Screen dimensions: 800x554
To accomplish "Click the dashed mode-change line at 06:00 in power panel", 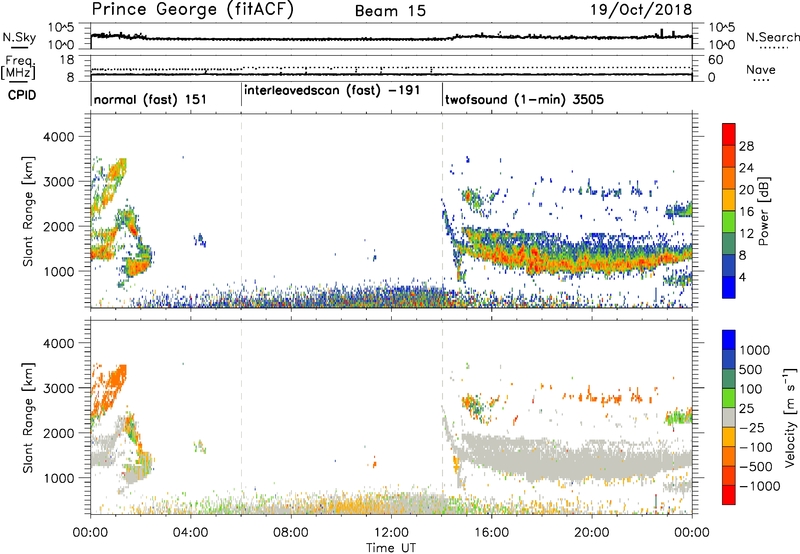I will tap(241, 211).
